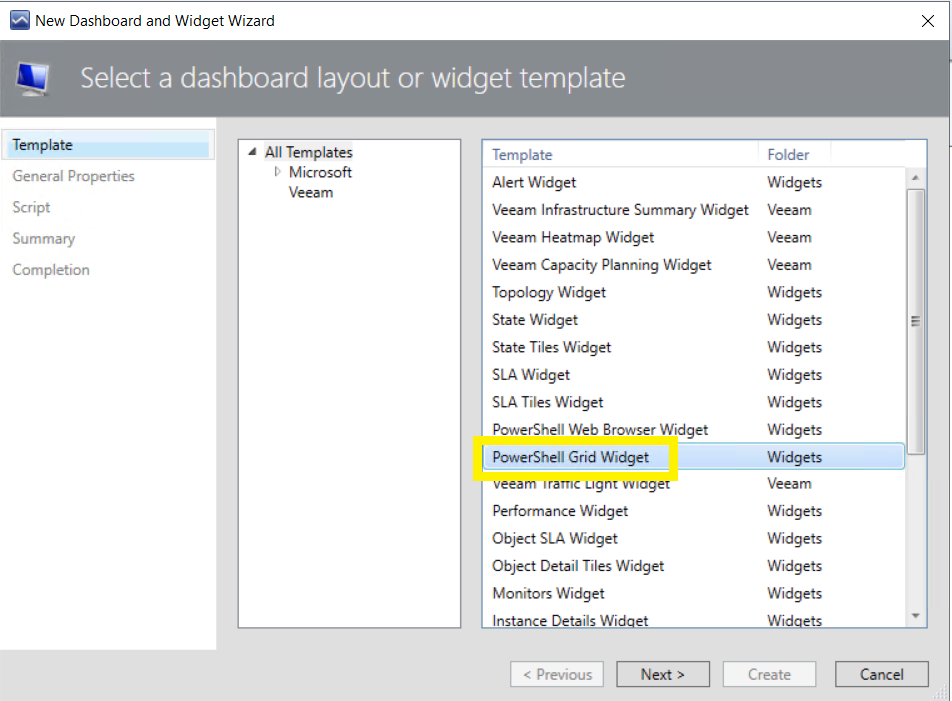Select the Veeam Heatmap Widget row

694,237
